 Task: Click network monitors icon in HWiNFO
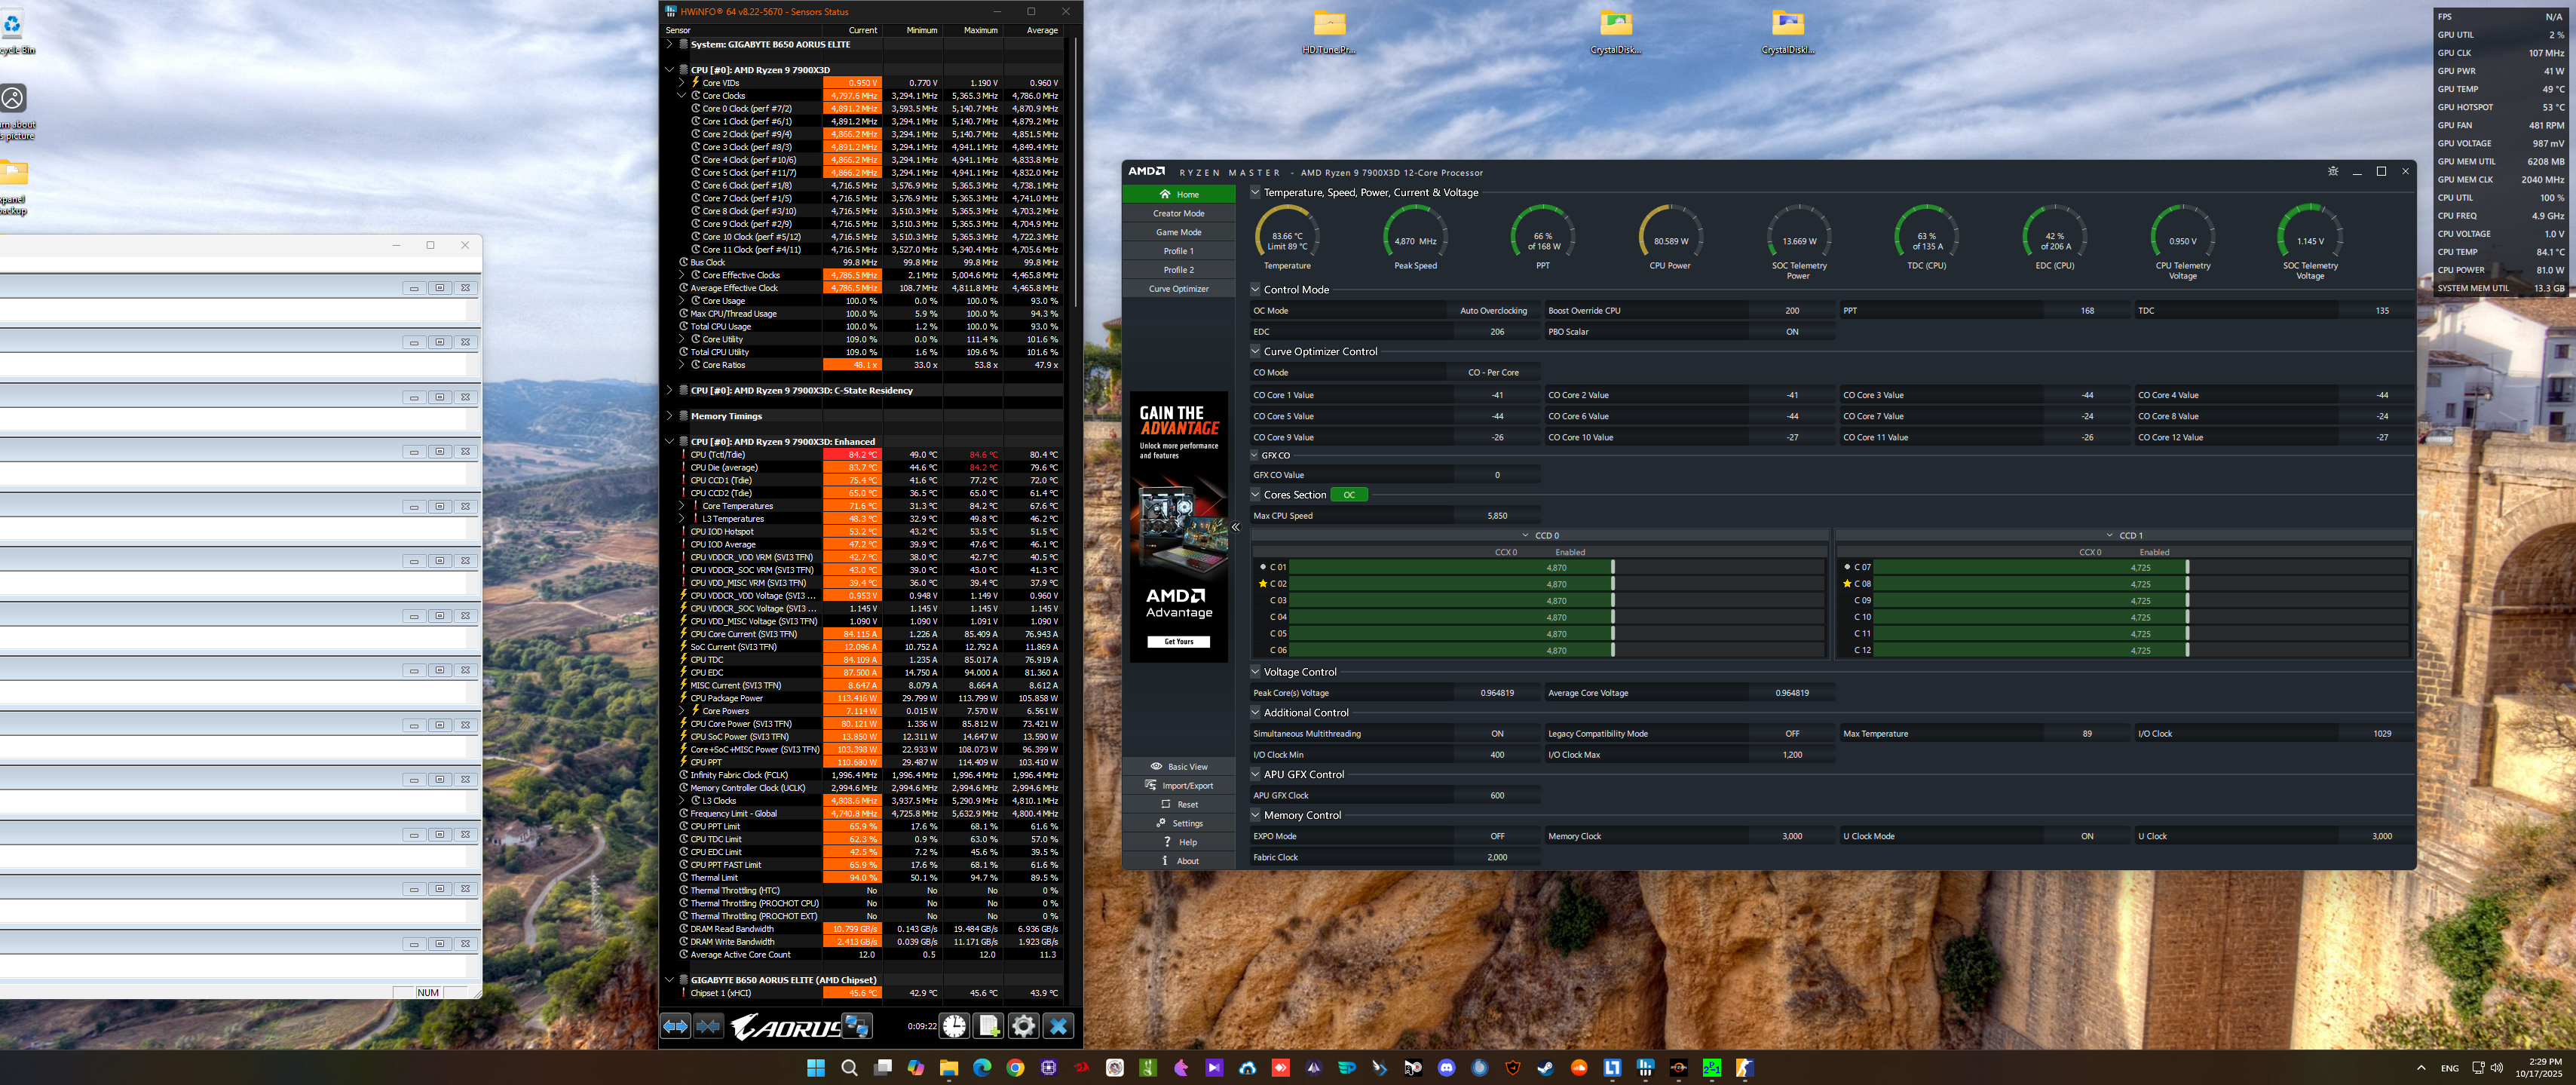tap(857, 1026)
